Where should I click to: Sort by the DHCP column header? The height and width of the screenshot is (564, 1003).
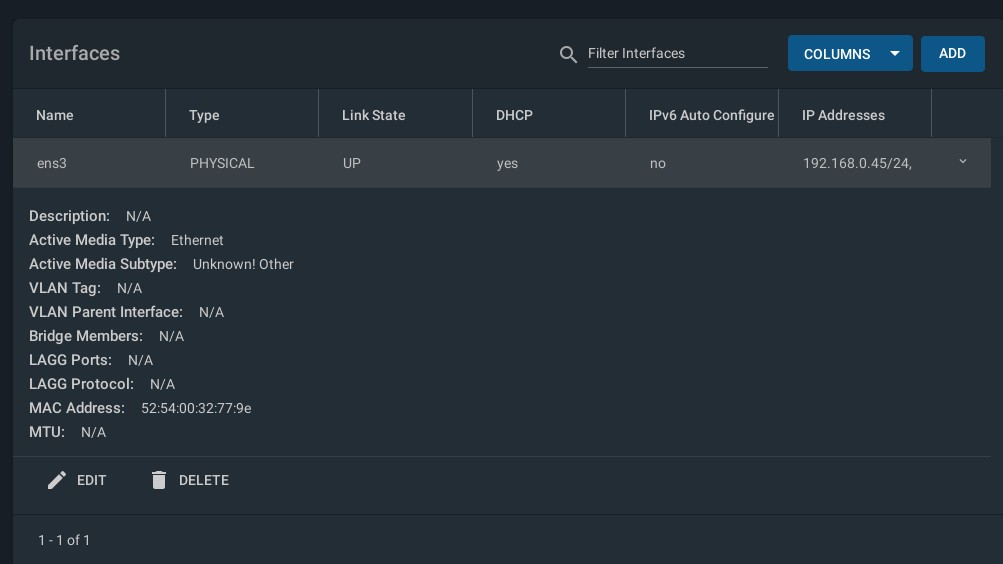(514, 115)
